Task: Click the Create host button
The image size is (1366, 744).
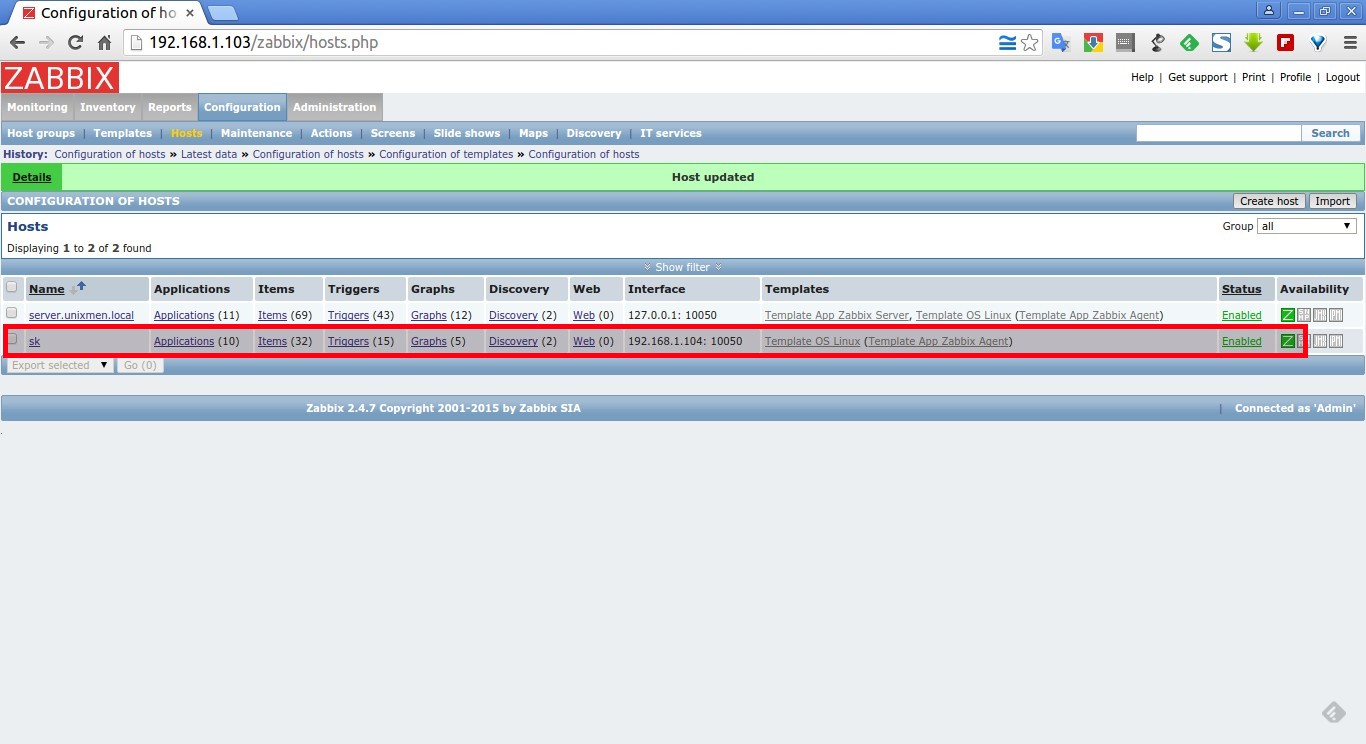Action: point(1269,201)
